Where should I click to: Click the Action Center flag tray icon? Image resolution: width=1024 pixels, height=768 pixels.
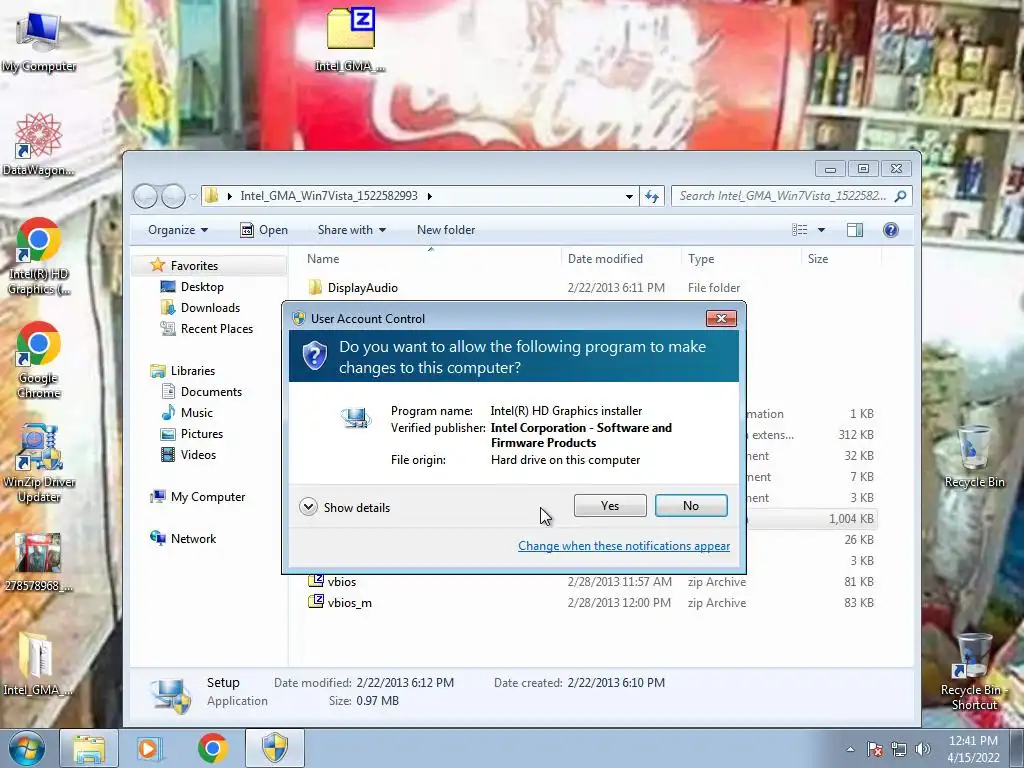[x=875, y=749]
